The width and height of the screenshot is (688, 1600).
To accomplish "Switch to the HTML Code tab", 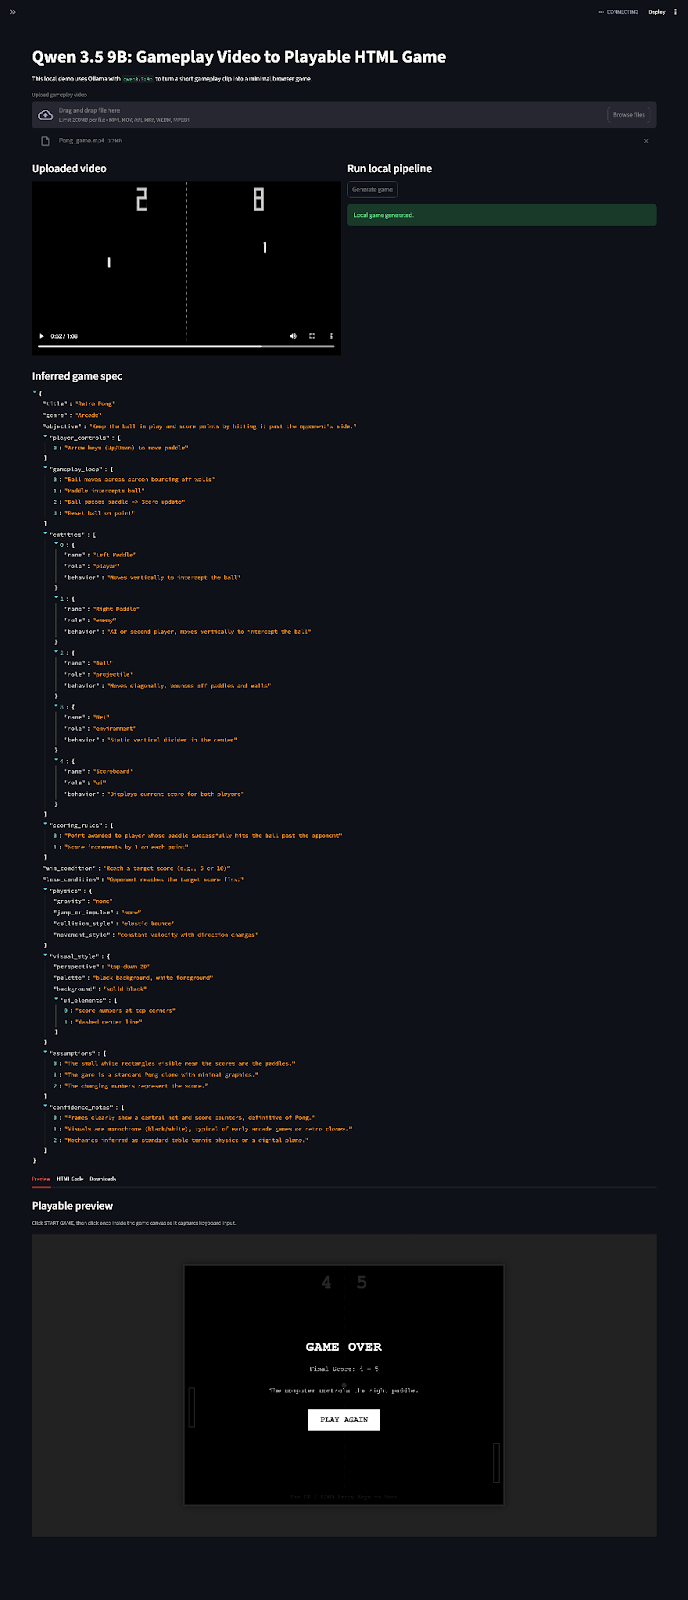I will click(70, 1179).
